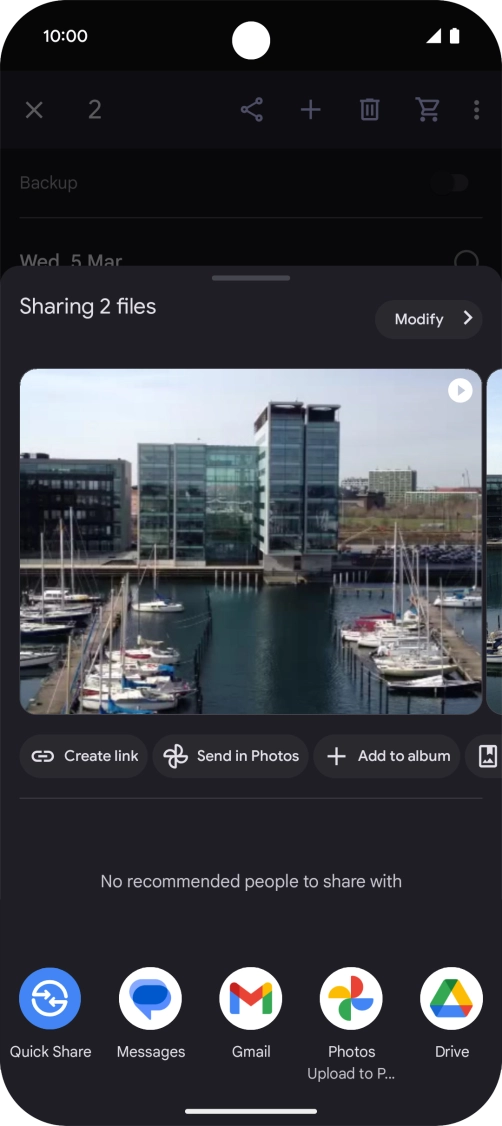This screenshot has height=1126, width=502.
Task: Tap the share icon in top bar
Action: click(x=251, y=110)
